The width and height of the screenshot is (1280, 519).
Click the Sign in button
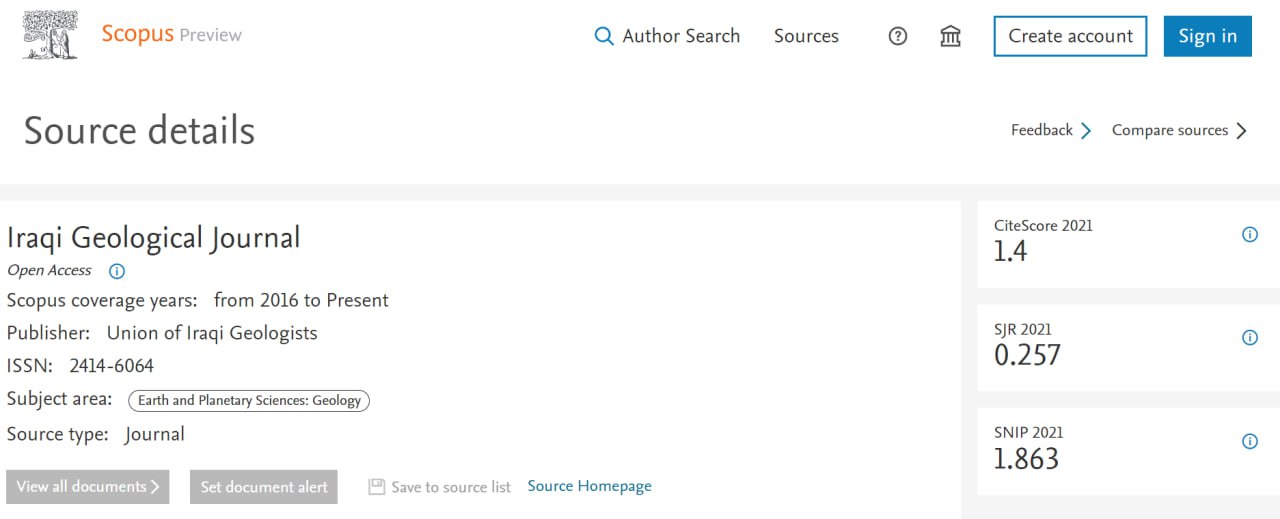(x=1207, y=36)
